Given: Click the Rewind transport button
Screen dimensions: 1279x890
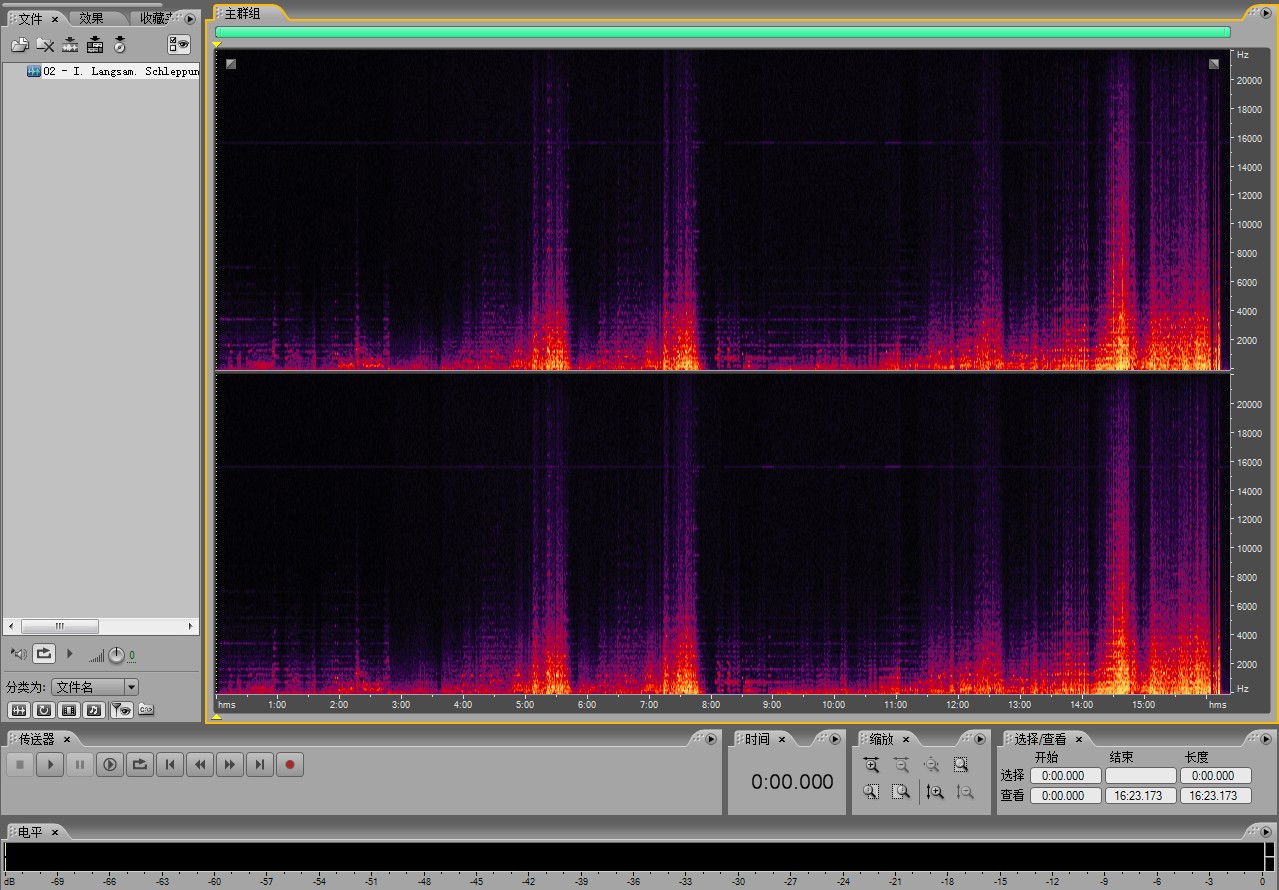Looking at the screenshot, I should tap(200, 765).
